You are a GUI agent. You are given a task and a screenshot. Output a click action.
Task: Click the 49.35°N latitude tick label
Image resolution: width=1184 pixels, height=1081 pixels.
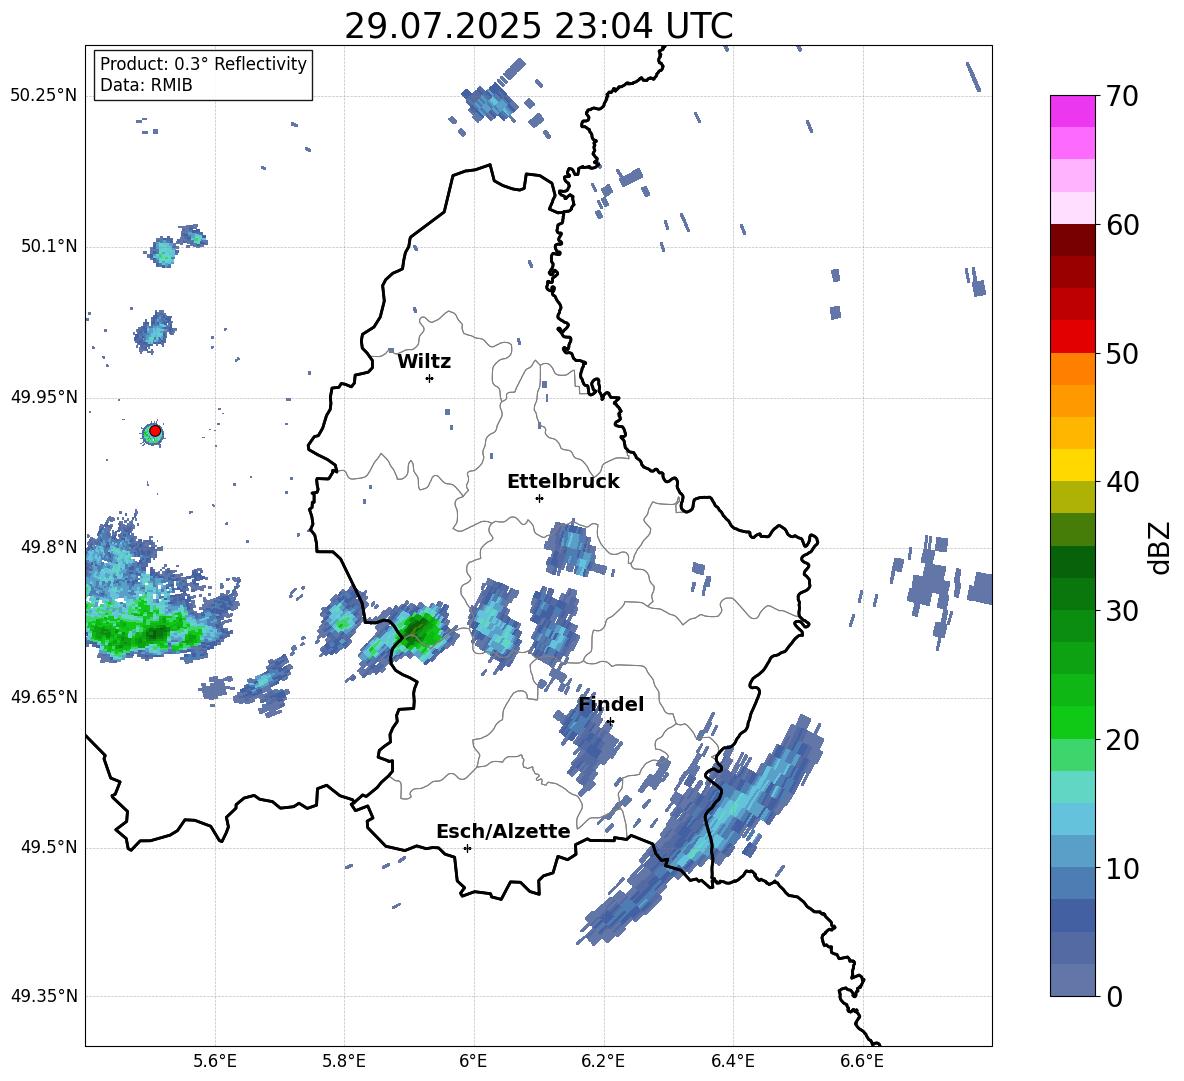coord(44,996)
